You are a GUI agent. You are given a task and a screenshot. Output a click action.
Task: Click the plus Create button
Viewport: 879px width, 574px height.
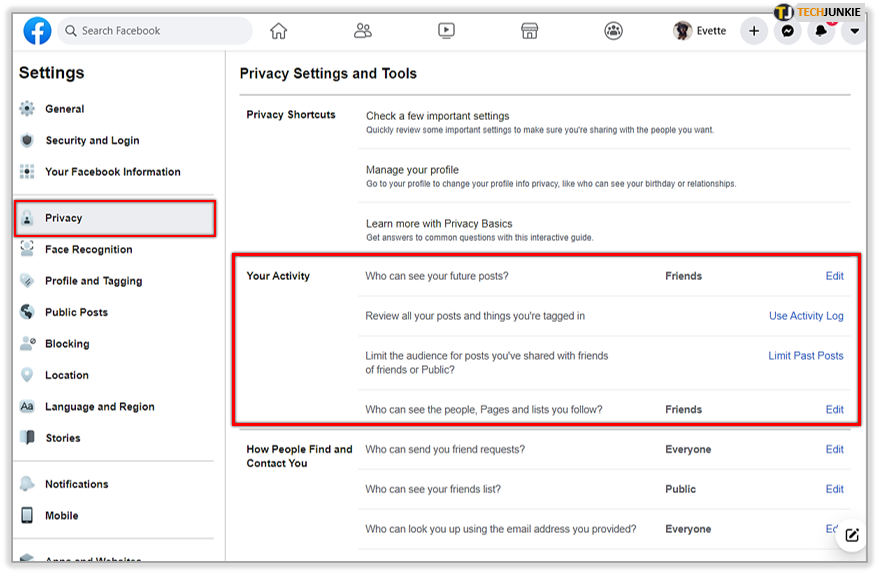[754, 31]
